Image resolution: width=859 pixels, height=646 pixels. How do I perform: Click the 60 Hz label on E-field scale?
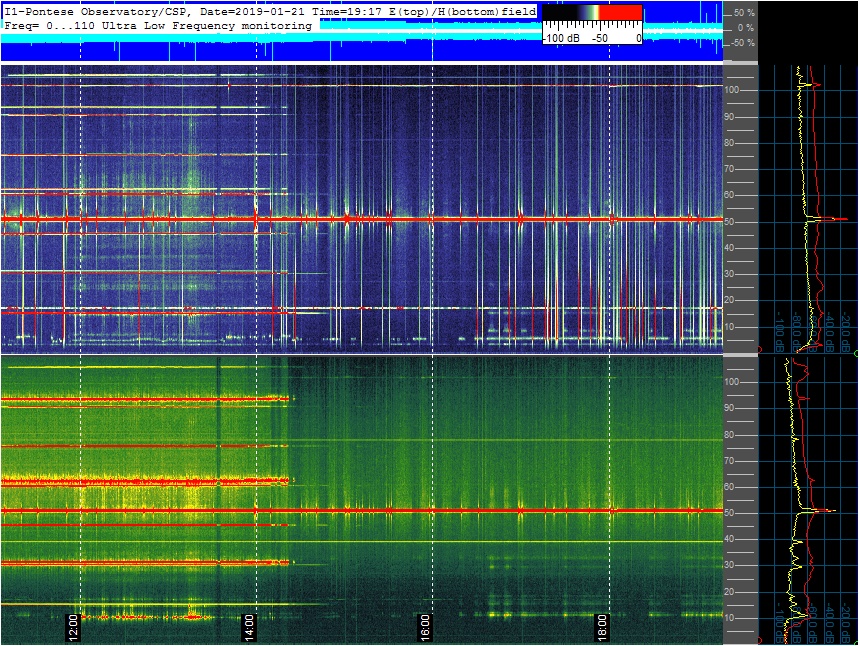tap(729, 195)
